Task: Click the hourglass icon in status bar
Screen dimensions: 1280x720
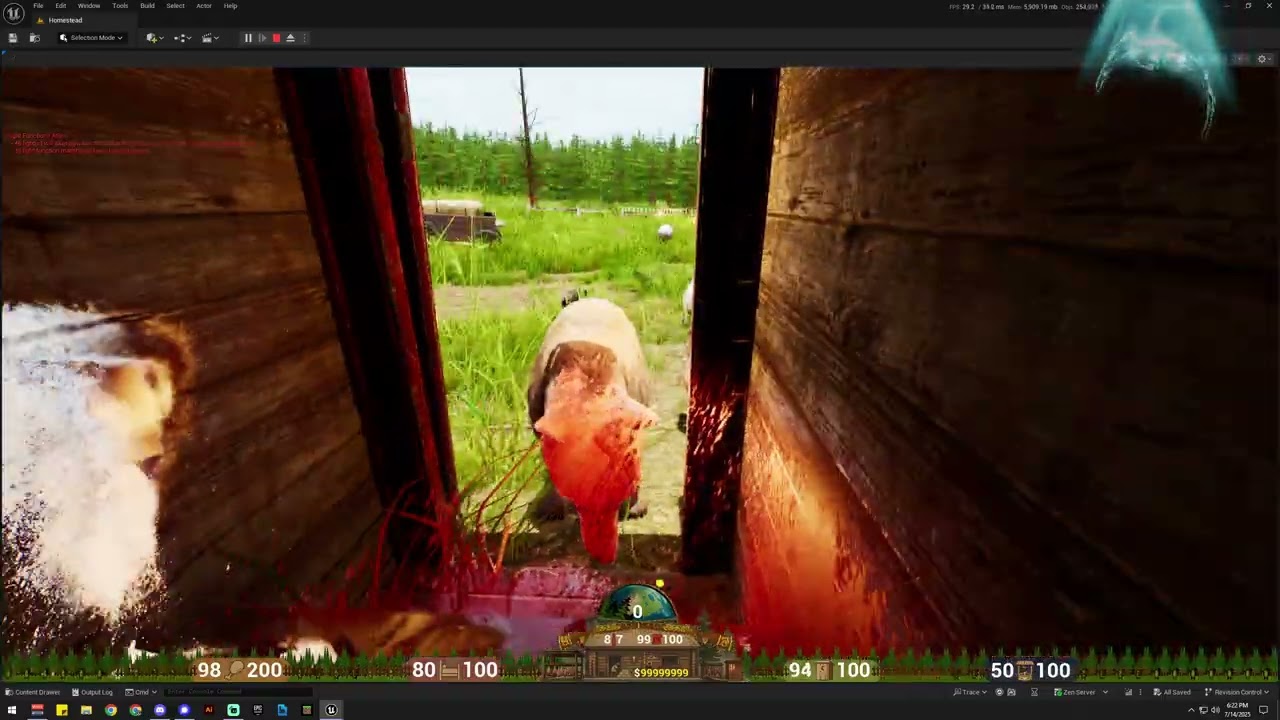Action: [x=1034, y=692]
